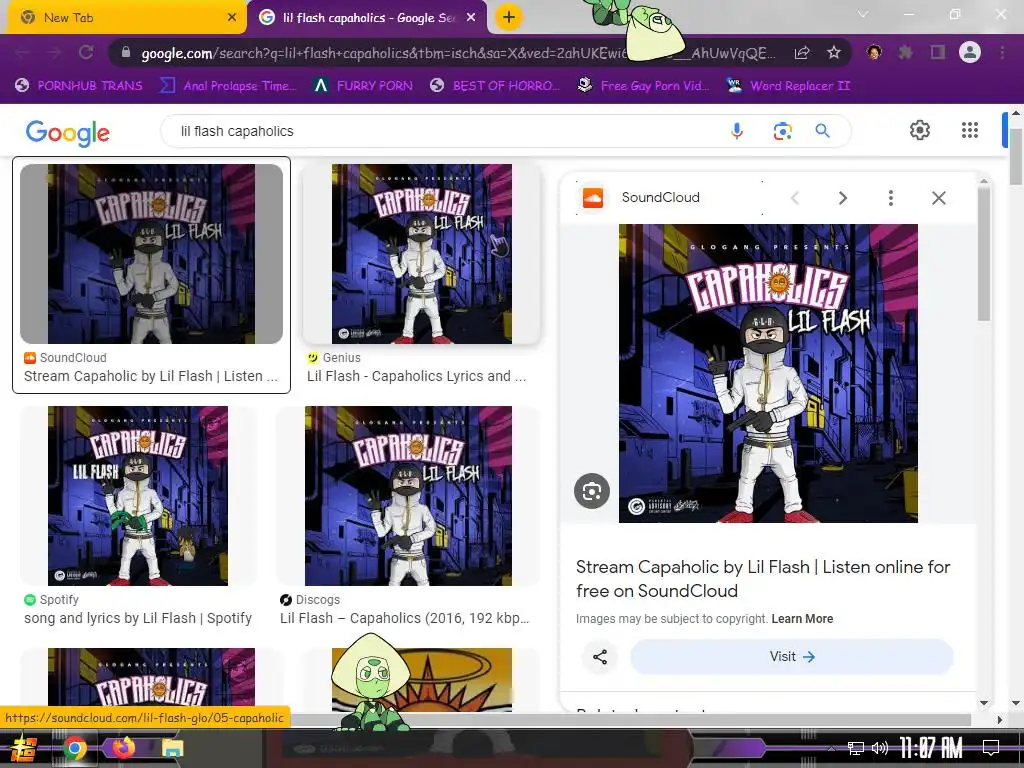
Task: Click the preview panel scrollbar thumb
Action: (x=984, y=253)
